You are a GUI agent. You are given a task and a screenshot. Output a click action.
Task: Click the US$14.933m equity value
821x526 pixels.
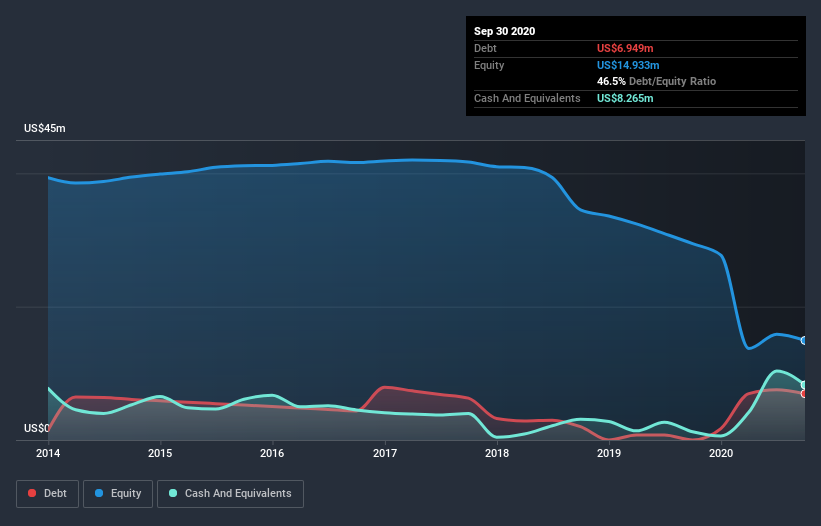point(628,65)
